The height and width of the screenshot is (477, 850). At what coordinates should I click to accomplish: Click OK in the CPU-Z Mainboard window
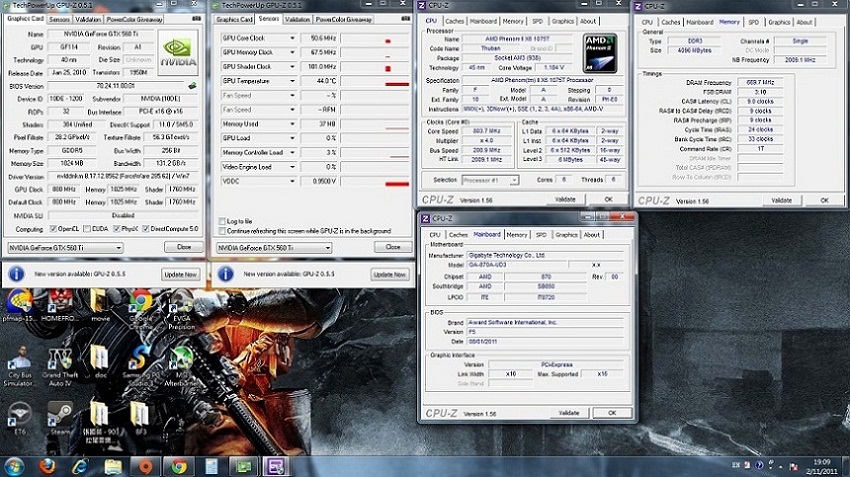(x=612, y=413)
